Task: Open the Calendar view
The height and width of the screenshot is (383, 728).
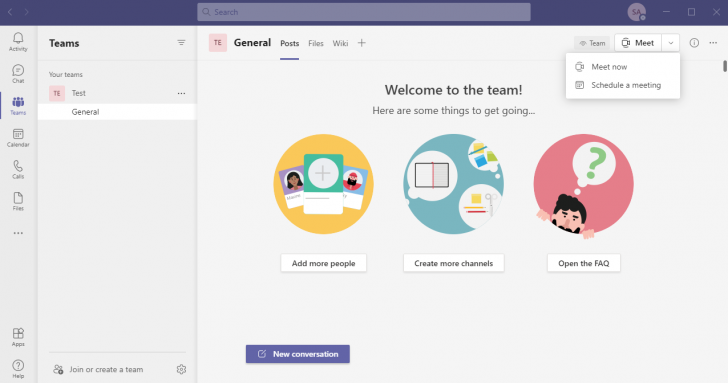Action: pos(18,138)
